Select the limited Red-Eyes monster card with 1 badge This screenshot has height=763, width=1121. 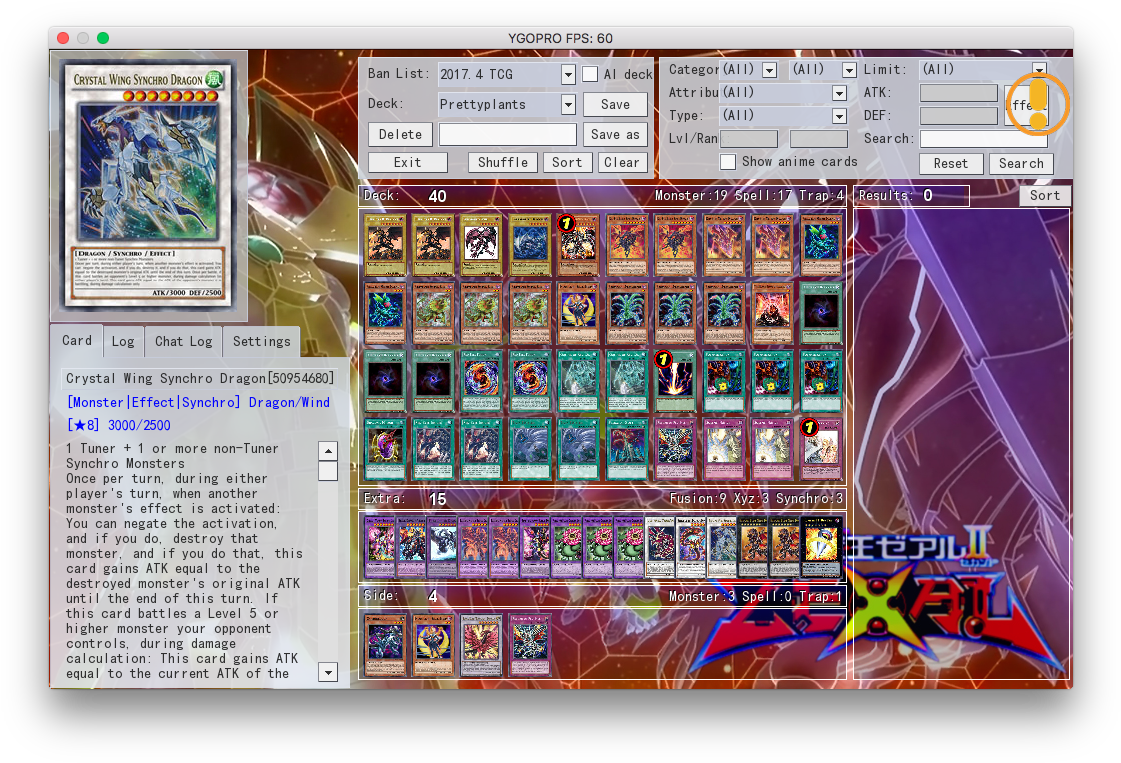[578, 245]
